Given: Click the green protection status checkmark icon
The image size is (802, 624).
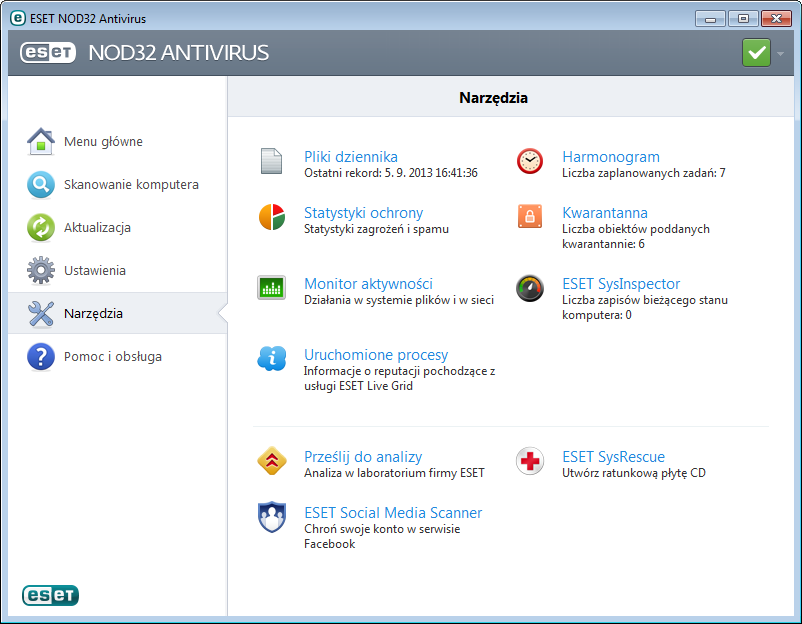Looking at the screenshot, I should (x=756, y=52).
